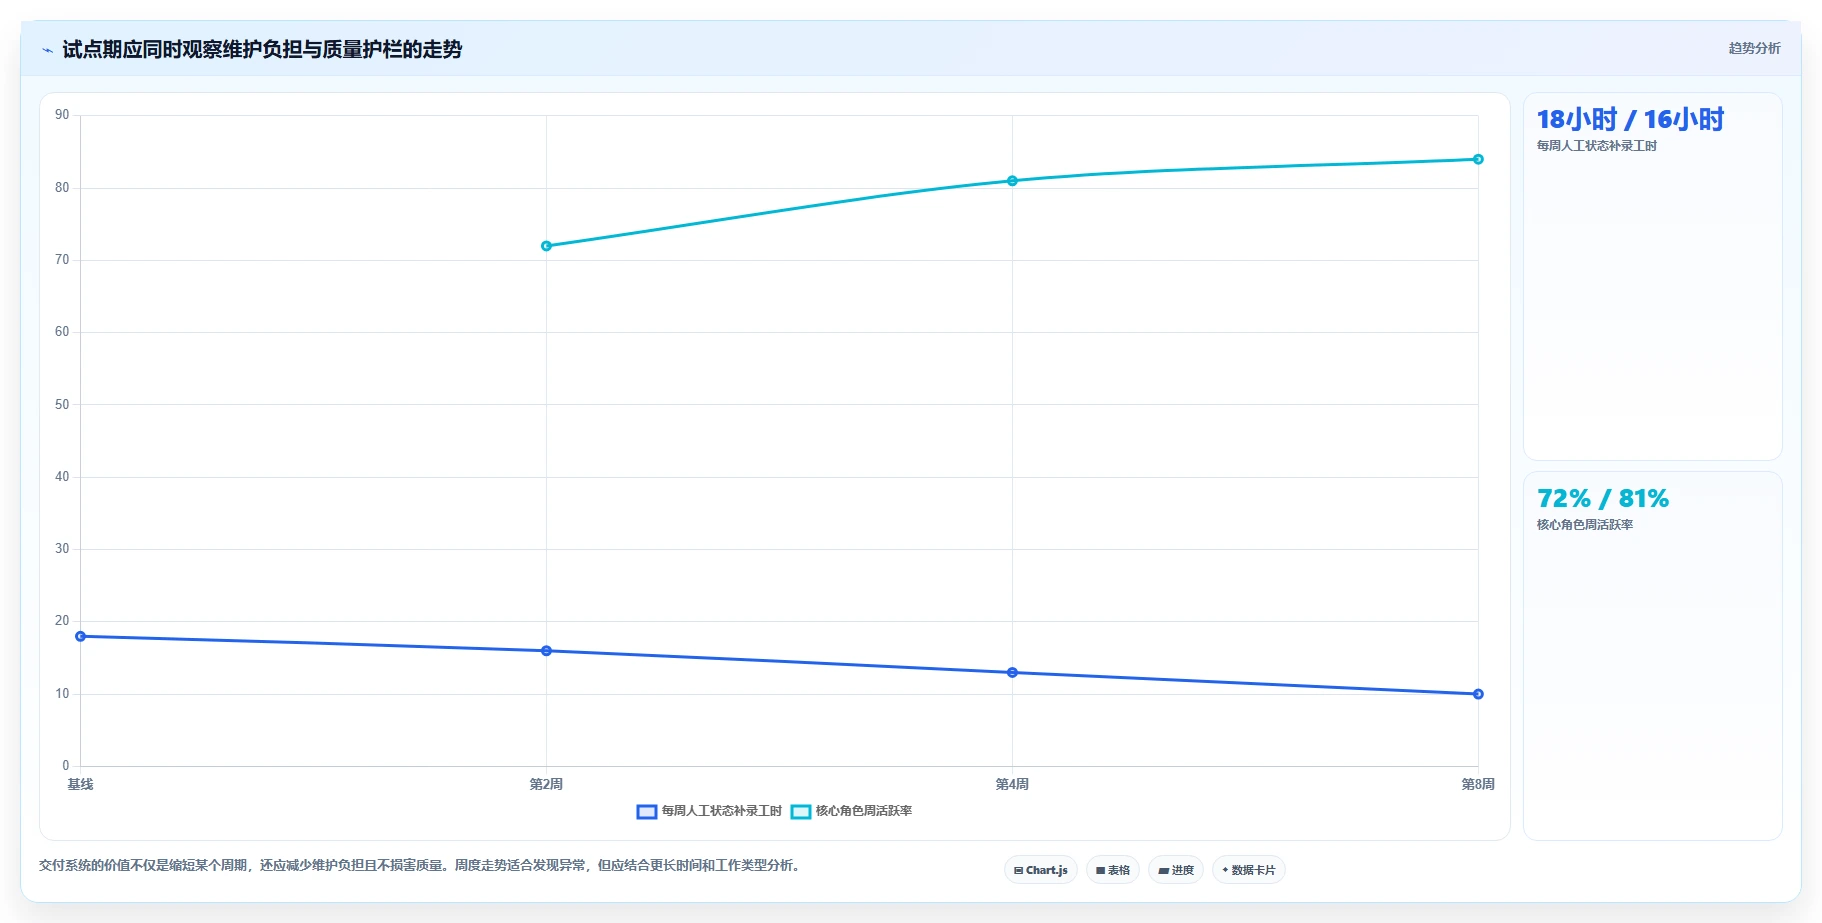Click the 50 y-axis label
1822x923 pixels.
pyautogui.click(x=62, y=405)
